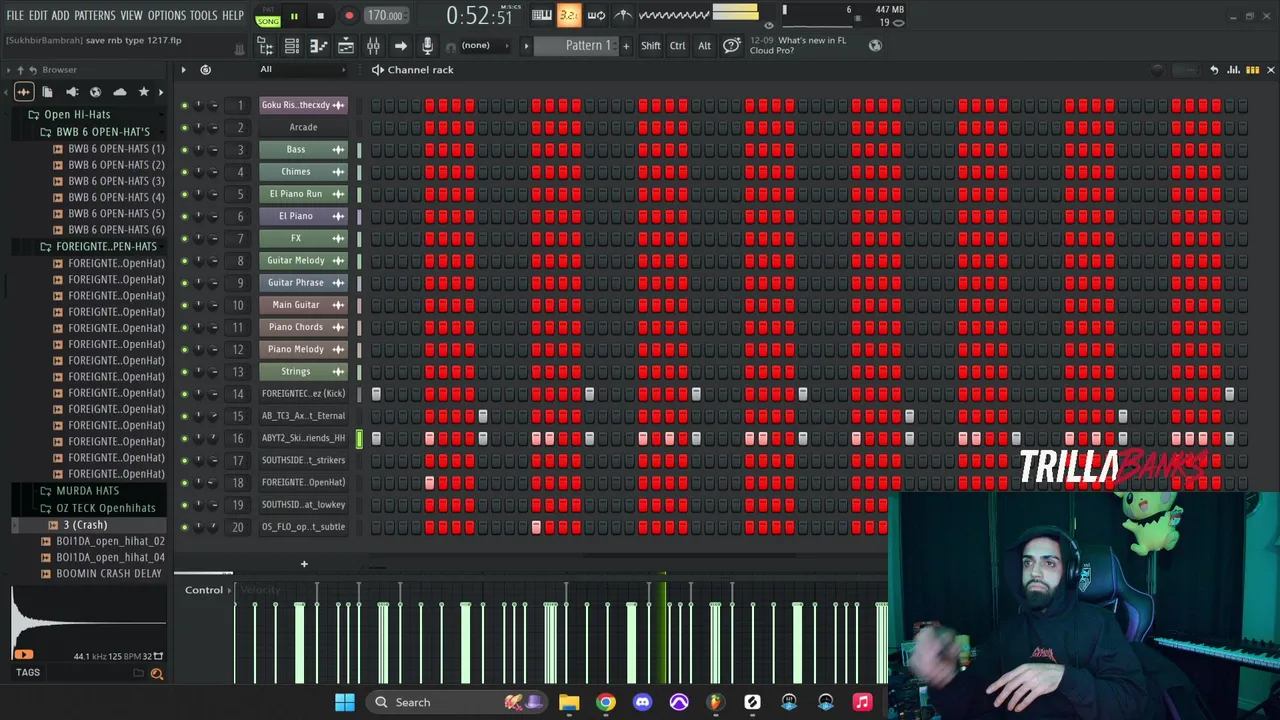Open Discord from the taskbar
The width and height of the screenshot is (1280, 720).
642,702
